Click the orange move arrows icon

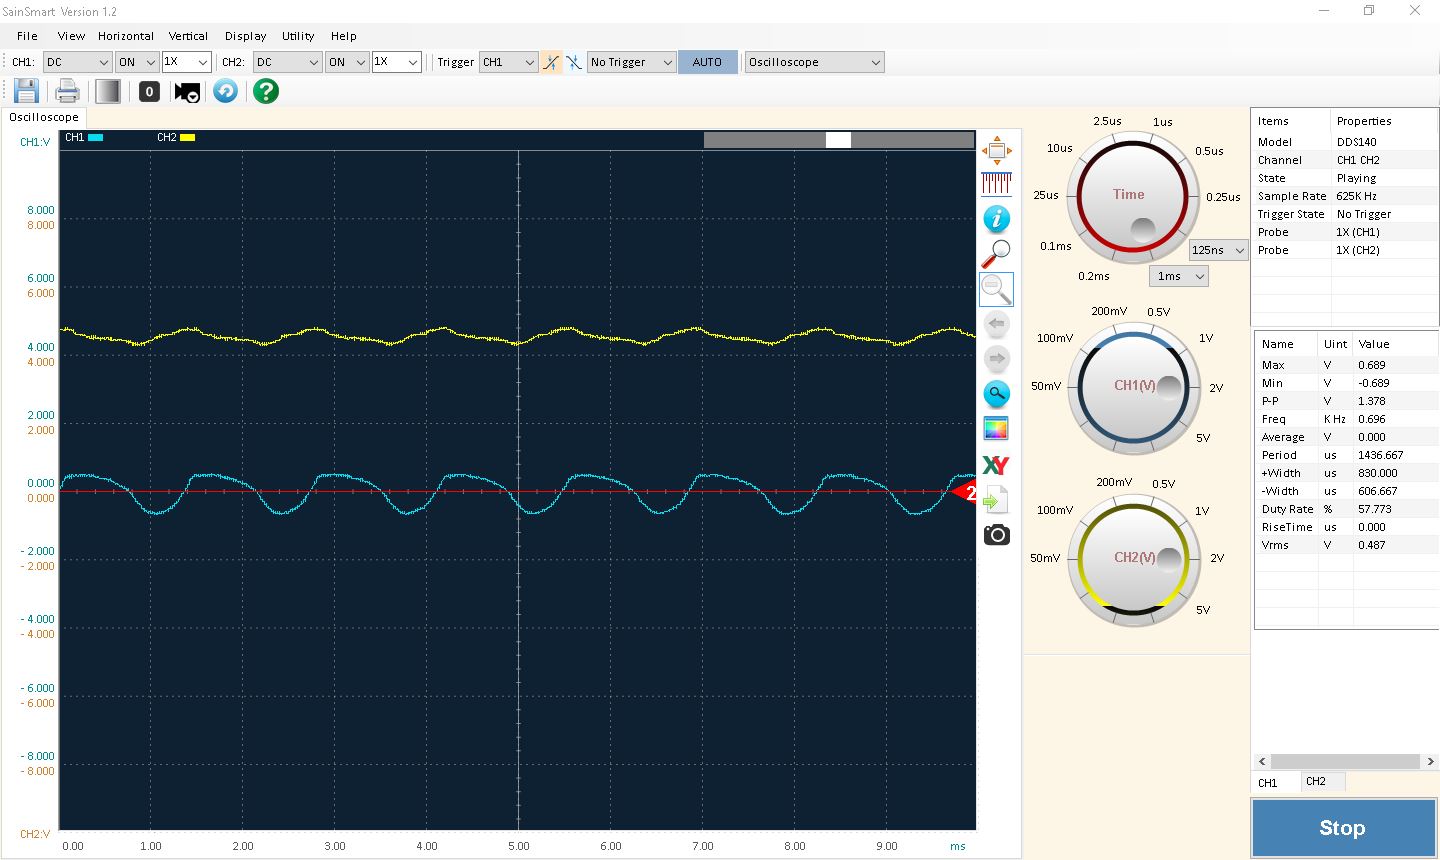996,151
